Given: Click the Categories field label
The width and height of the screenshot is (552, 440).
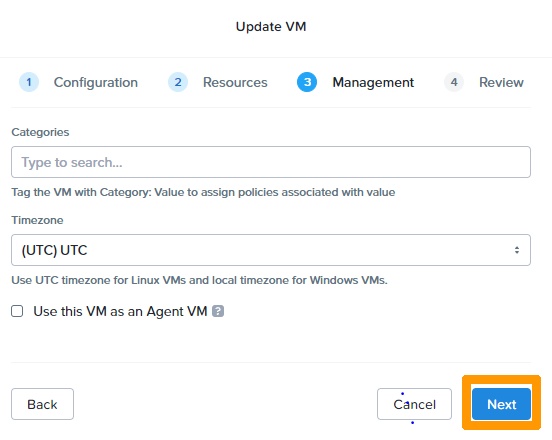Looking at the screenshot, I should click(x=40, y=132).
